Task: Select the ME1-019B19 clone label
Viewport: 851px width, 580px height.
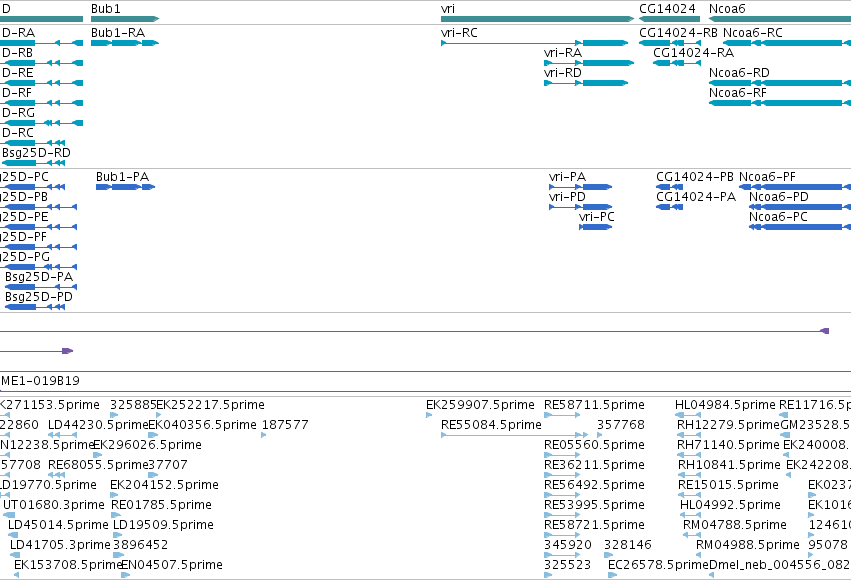Action: tap(41, 381)
